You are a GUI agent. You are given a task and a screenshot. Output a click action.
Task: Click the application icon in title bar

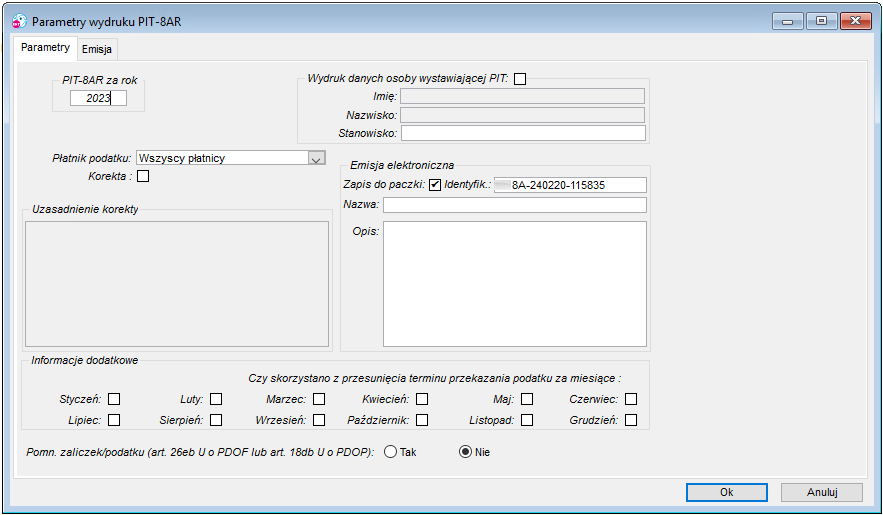(19, 21)
